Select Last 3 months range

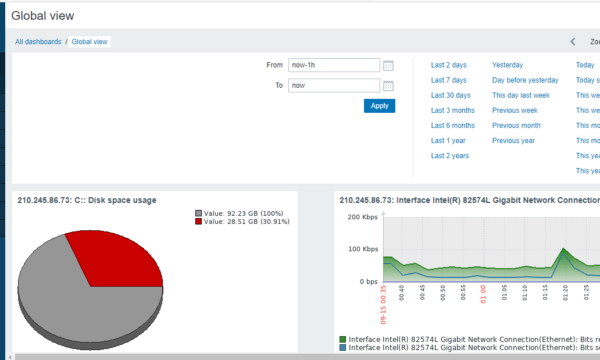pyautogui.click(x=453, y=110)
